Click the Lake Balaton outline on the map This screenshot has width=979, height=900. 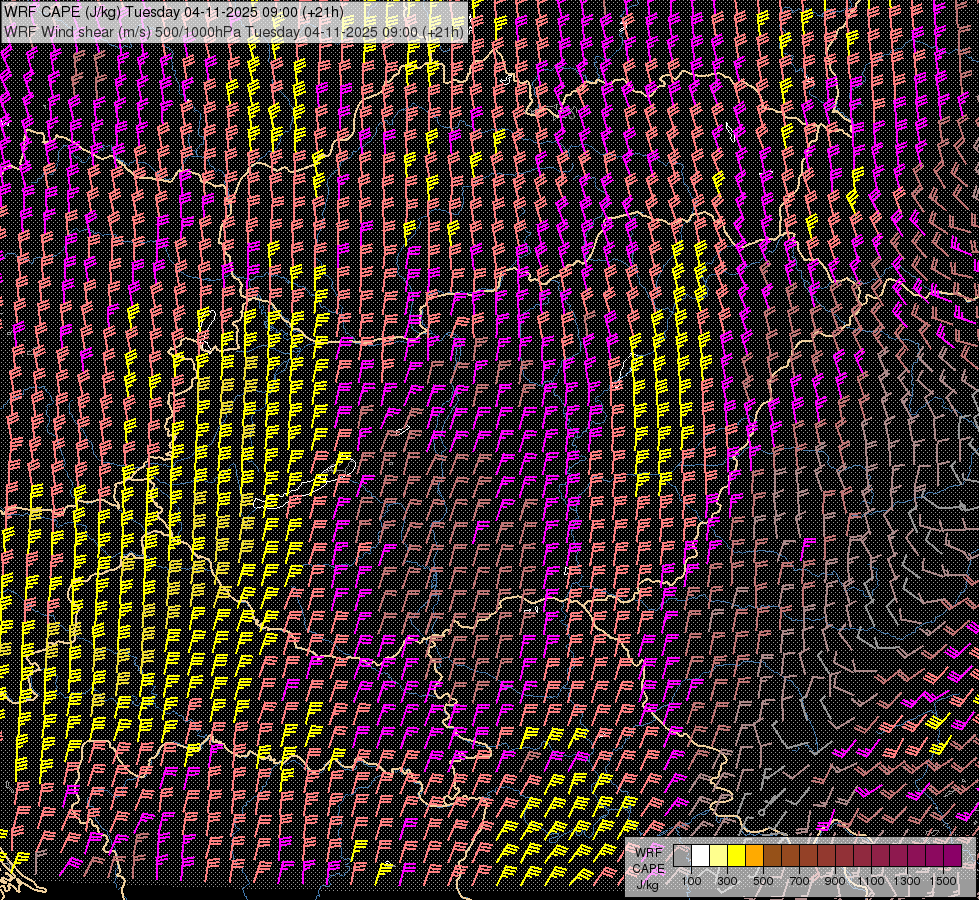point(305,484)
